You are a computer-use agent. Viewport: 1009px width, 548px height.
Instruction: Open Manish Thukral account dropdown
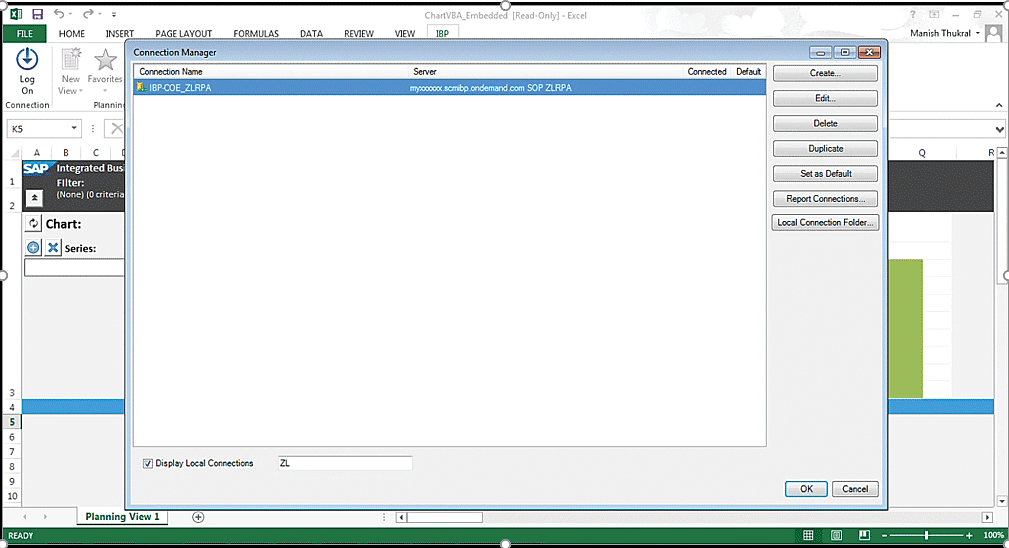pos(978,33)
